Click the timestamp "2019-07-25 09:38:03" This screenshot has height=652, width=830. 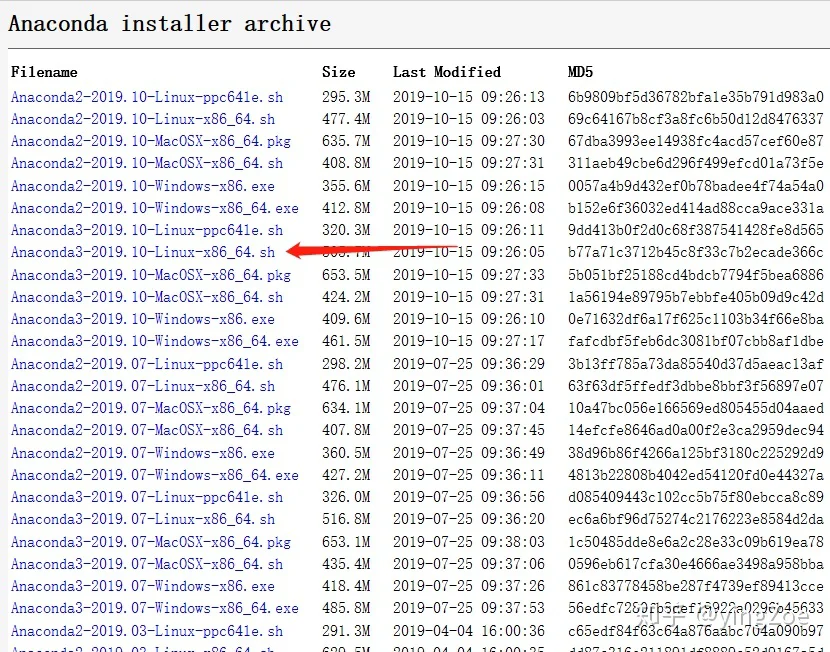[x=468, y=542]
